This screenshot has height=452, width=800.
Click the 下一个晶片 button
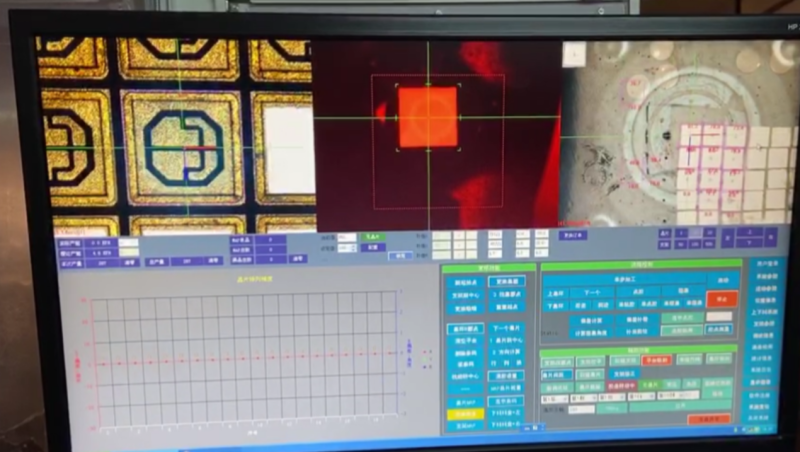coord(505,327)
